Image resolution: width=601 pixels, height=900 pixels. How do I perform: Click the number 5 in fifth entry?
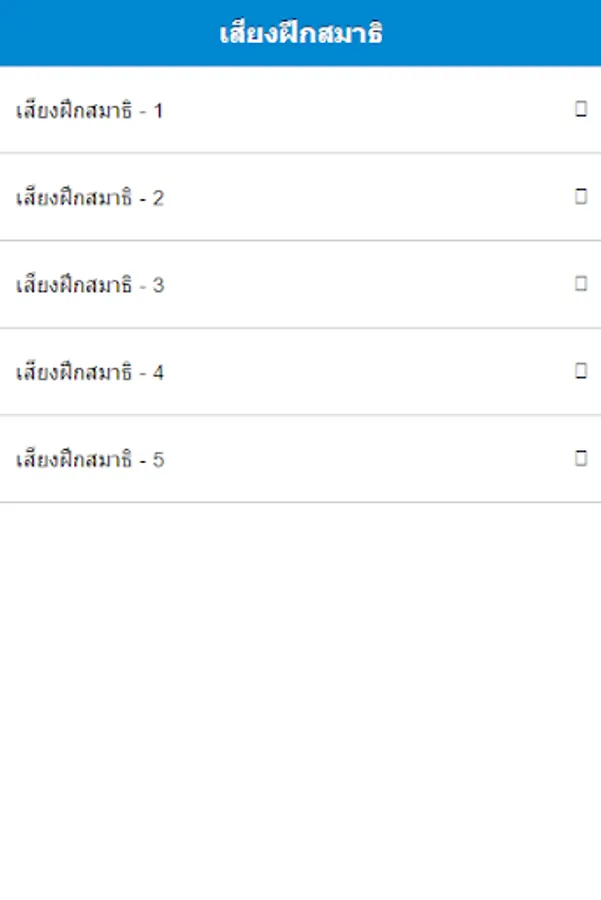[x=158, y=460]
